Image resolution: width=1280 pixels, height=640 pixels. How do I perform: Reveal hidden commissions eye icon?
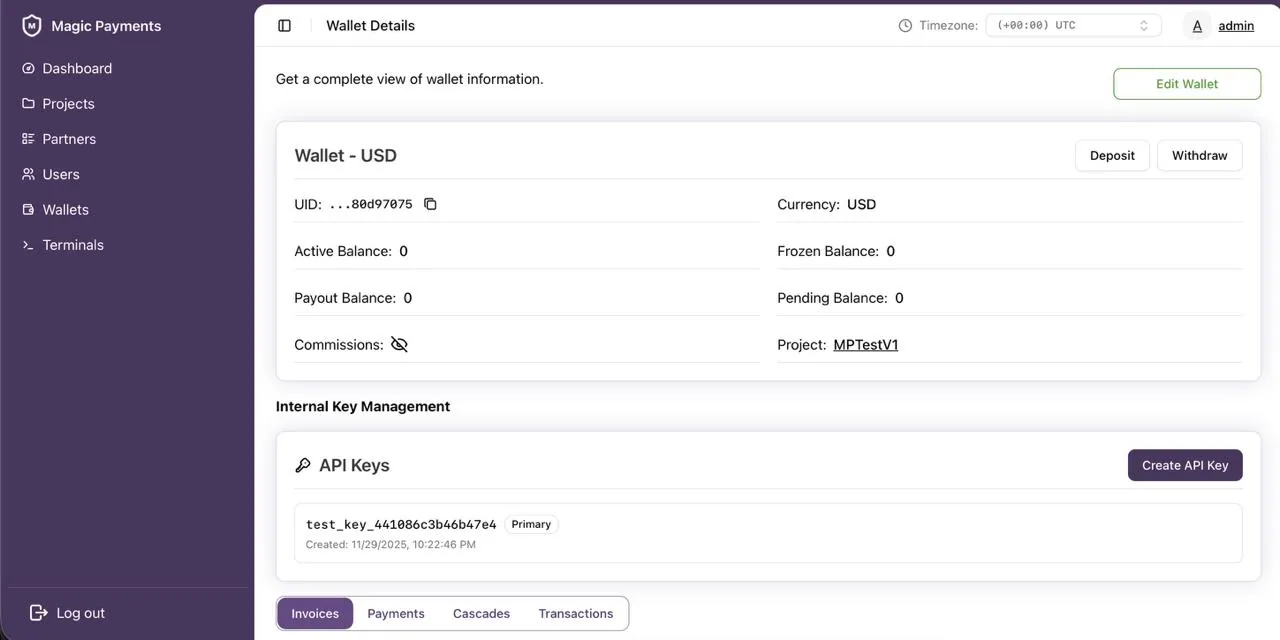pos(399,345)
